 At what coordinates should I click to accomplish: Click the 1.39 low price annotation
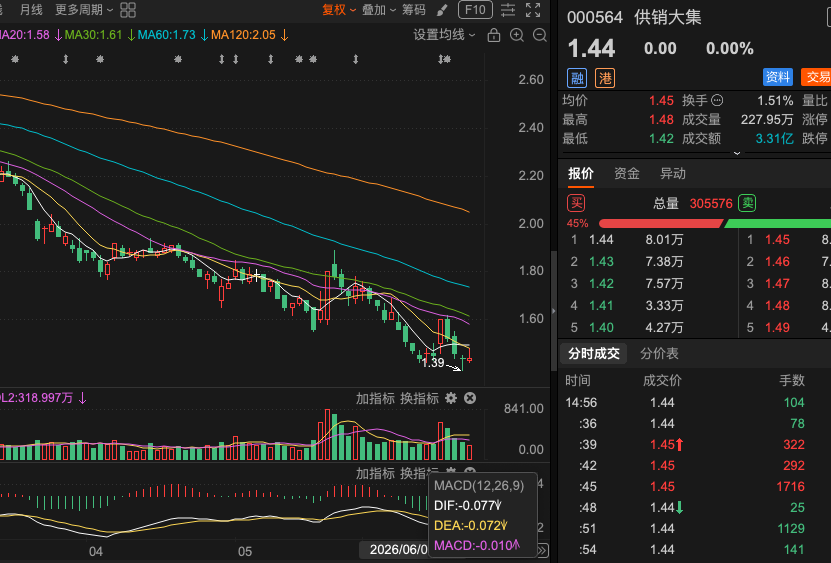point(433,363)
